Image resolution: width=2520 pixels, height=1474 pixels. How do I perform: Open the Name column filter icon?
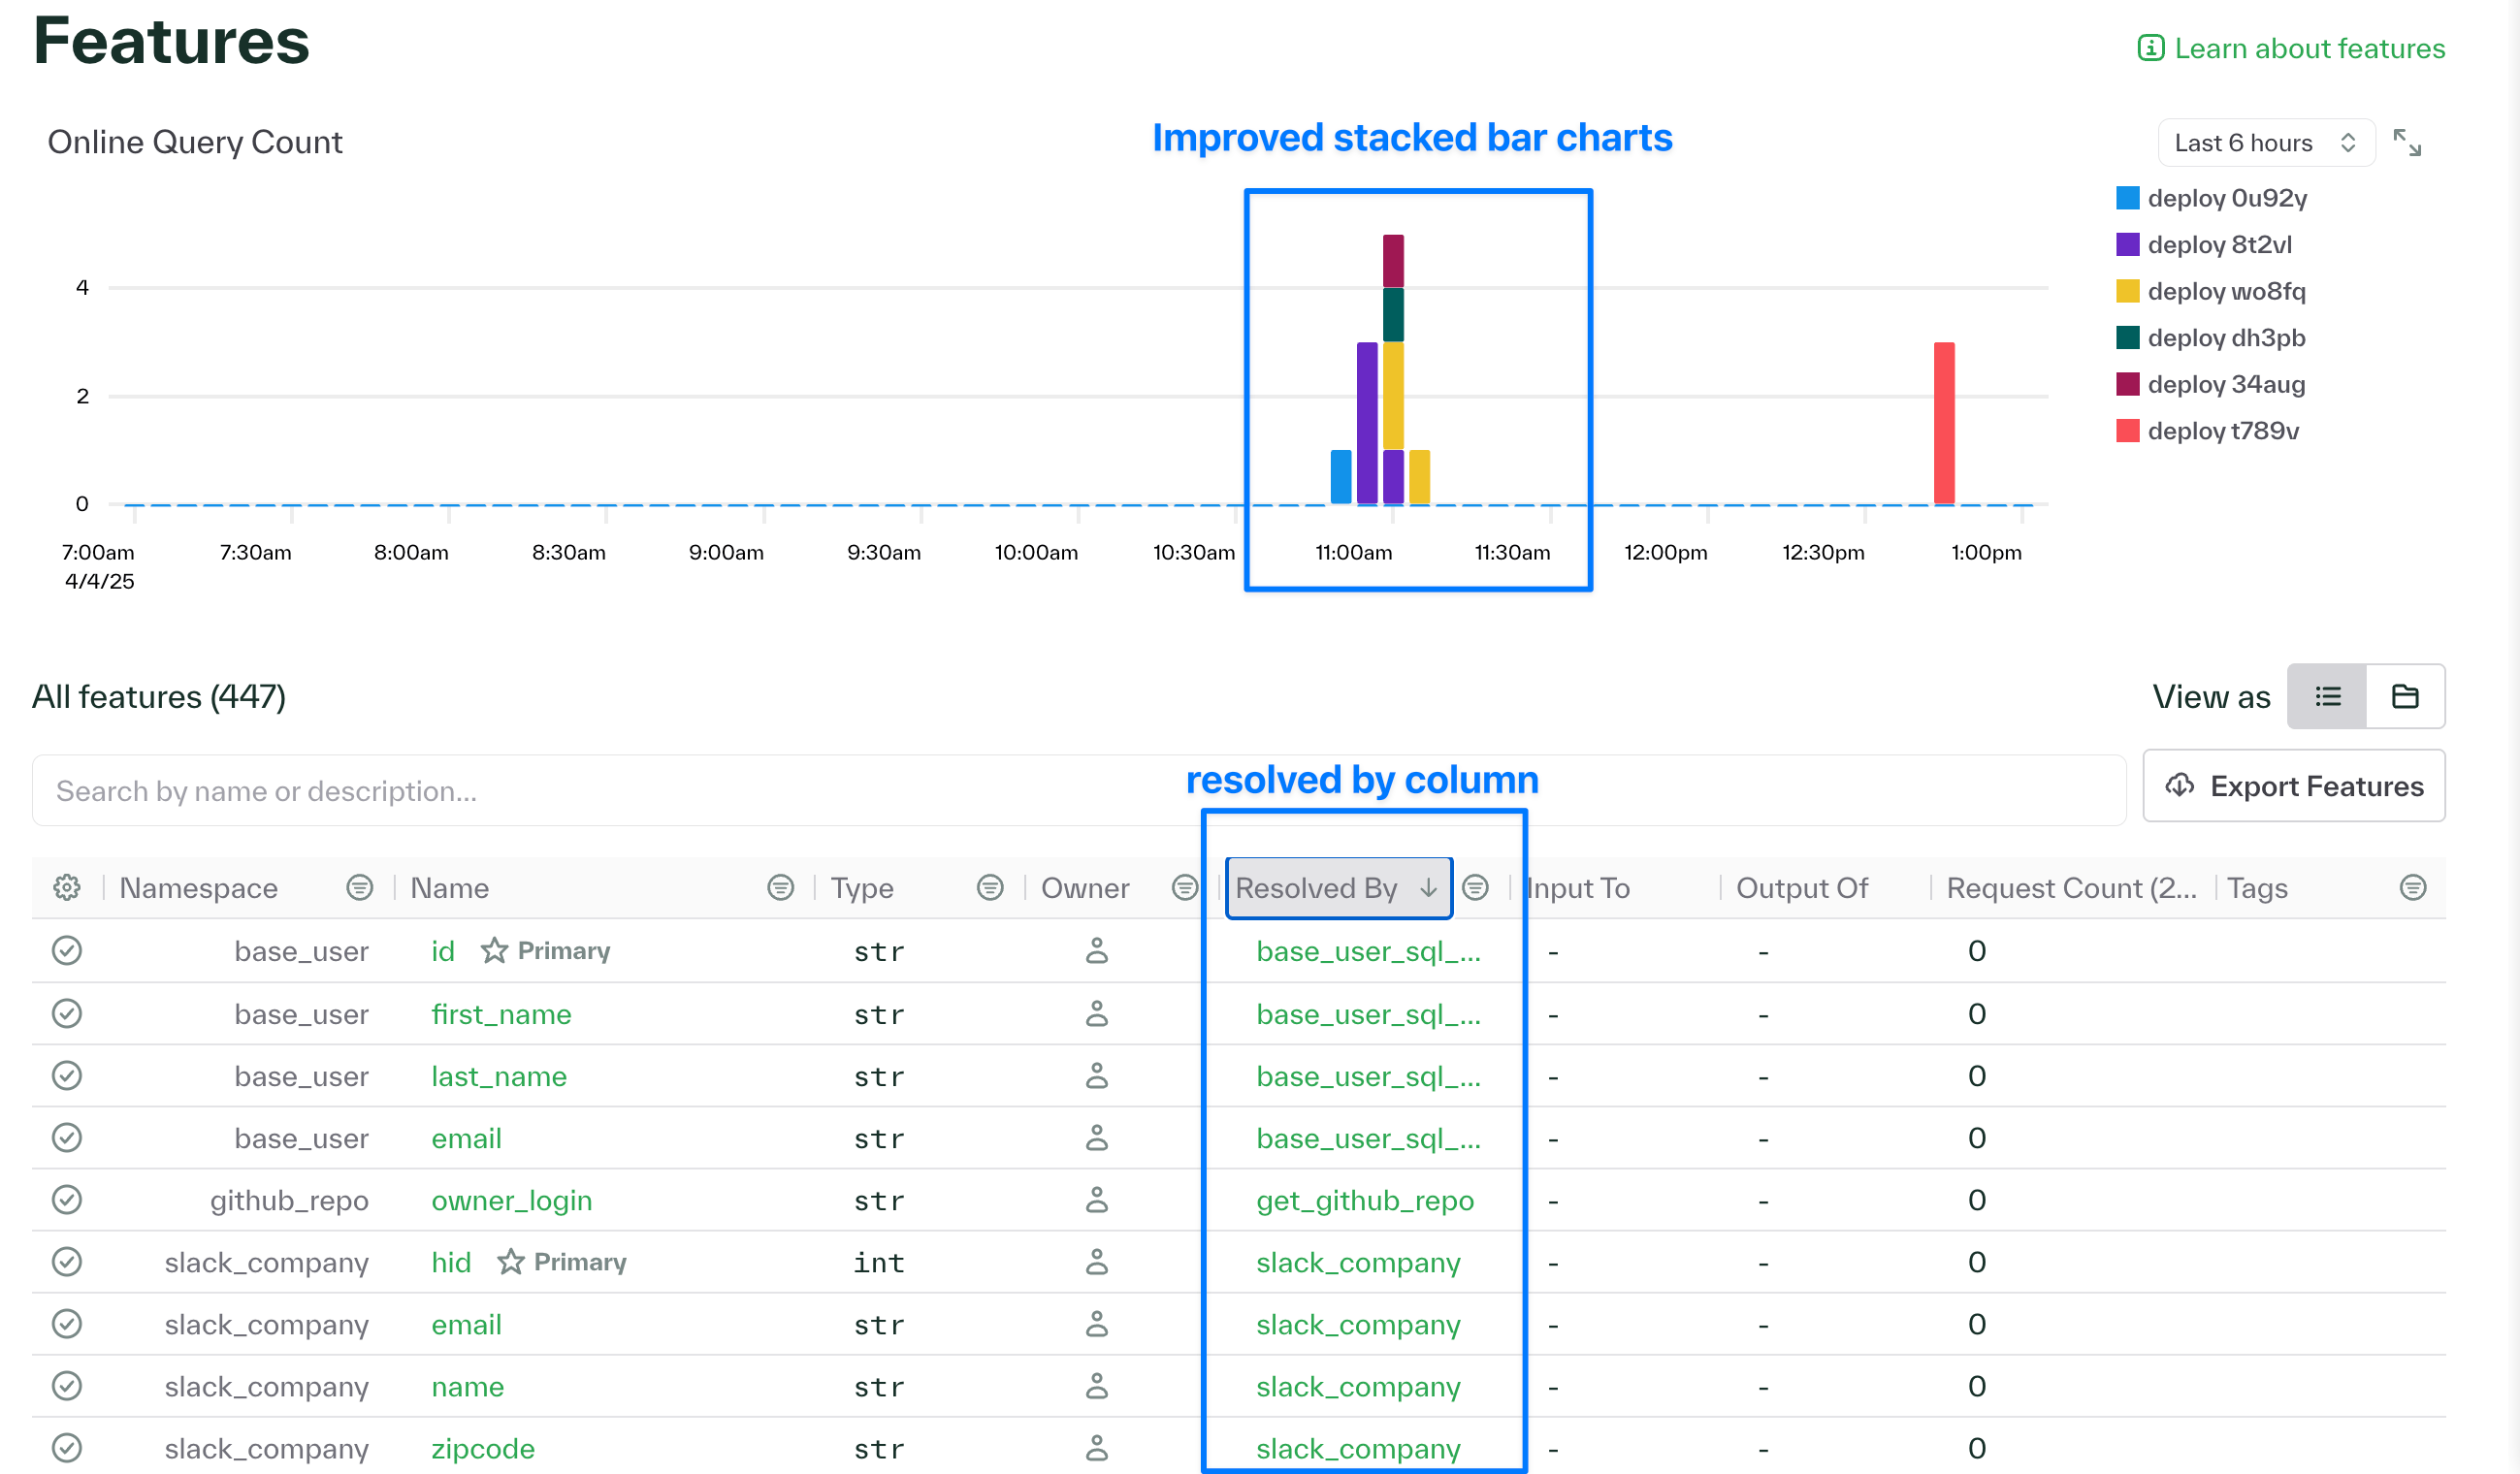[x=780, y=887]
